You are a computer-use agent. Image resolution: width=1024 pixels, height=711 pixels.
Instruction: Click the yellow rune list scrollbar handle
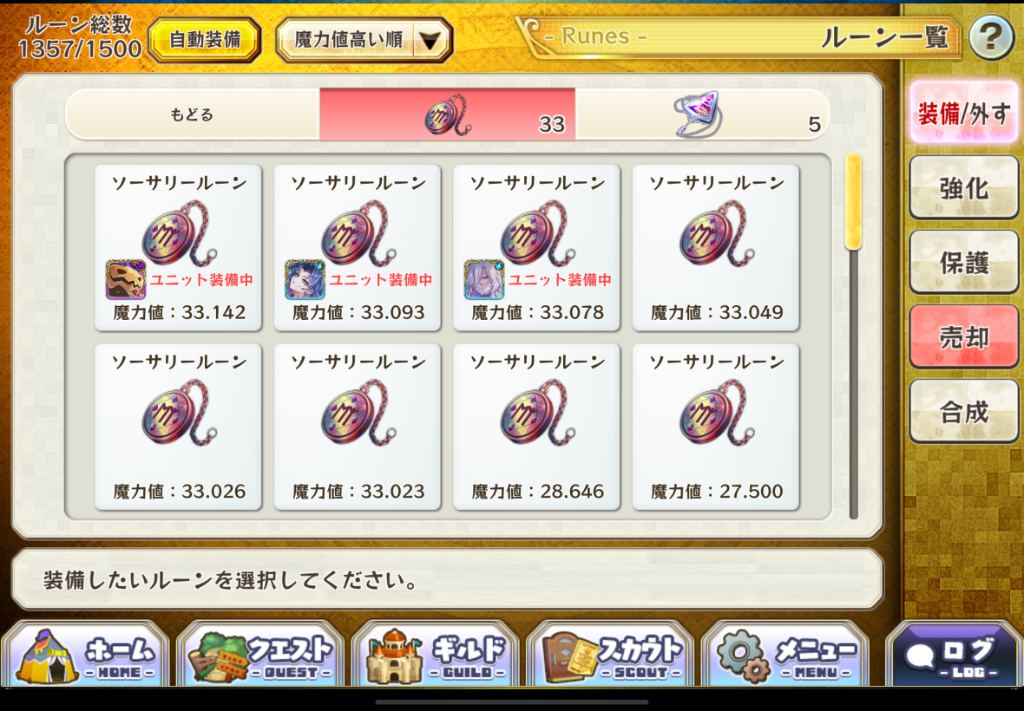853,202
